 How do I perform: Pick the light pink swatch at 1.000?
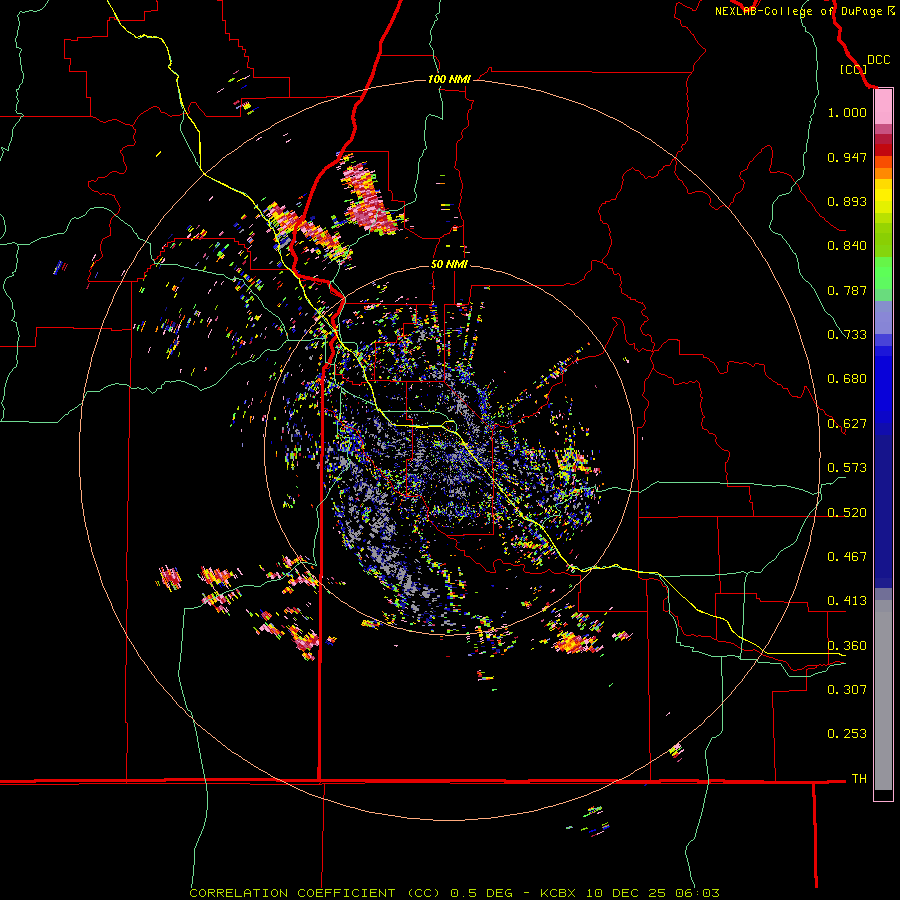883,107
